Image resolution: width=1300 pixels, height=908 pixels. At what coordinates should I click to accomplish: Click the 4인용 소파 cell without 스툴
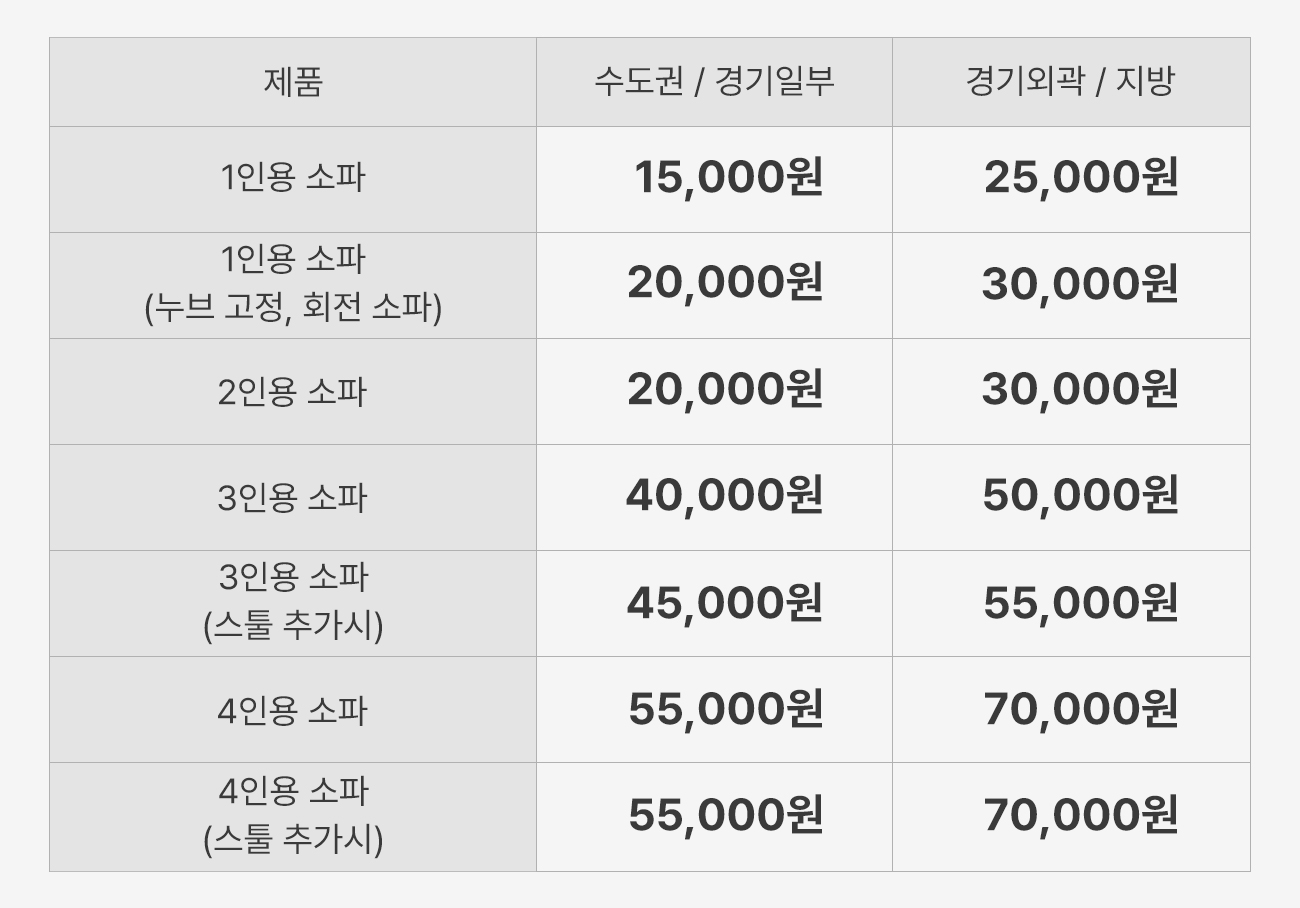tap(293, 710)
